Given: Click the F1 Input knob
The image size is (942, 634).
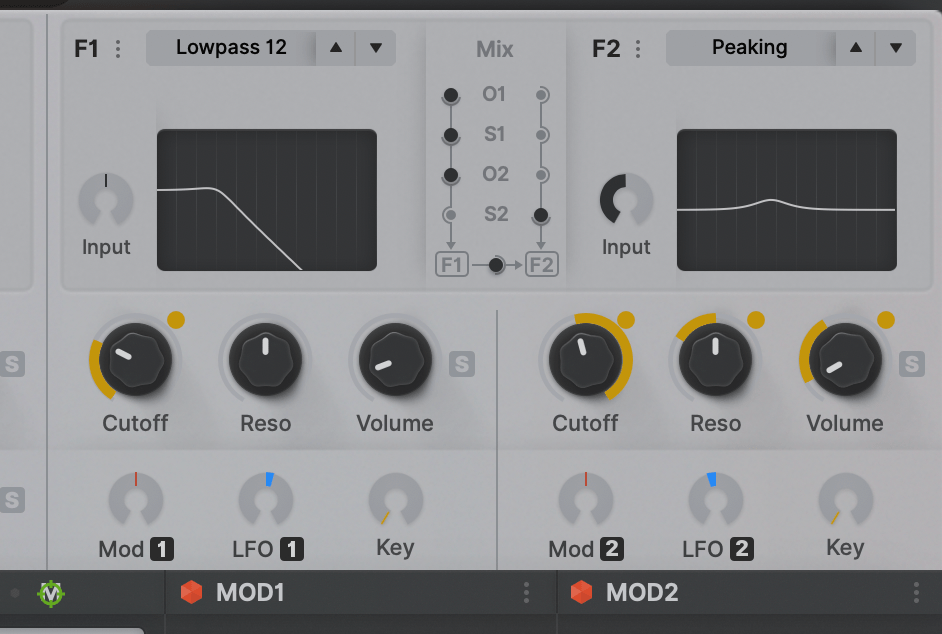Looking at the screenshot, I should coord(106,200).
